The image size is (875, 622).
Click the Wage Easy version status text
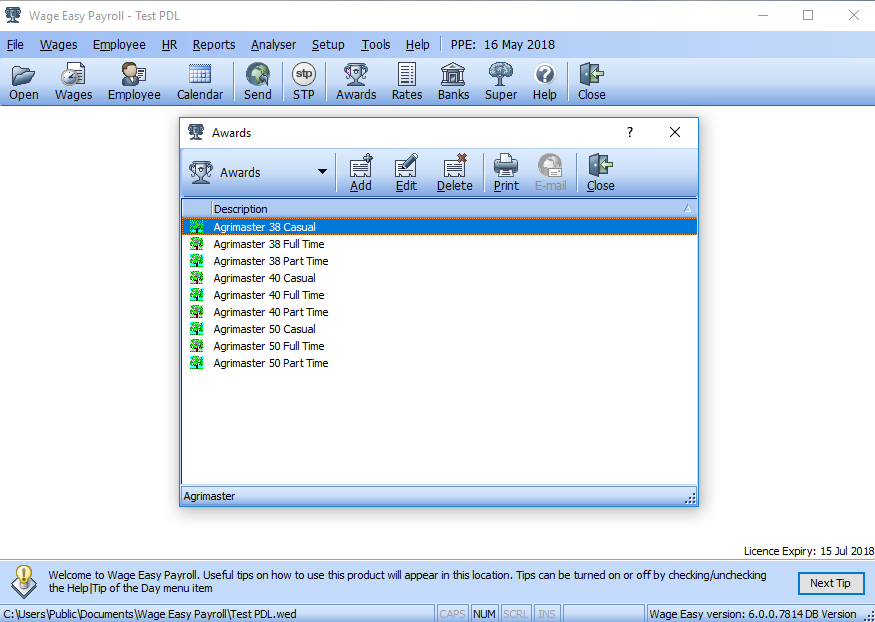pyautogui.click(x=753, y=614)
